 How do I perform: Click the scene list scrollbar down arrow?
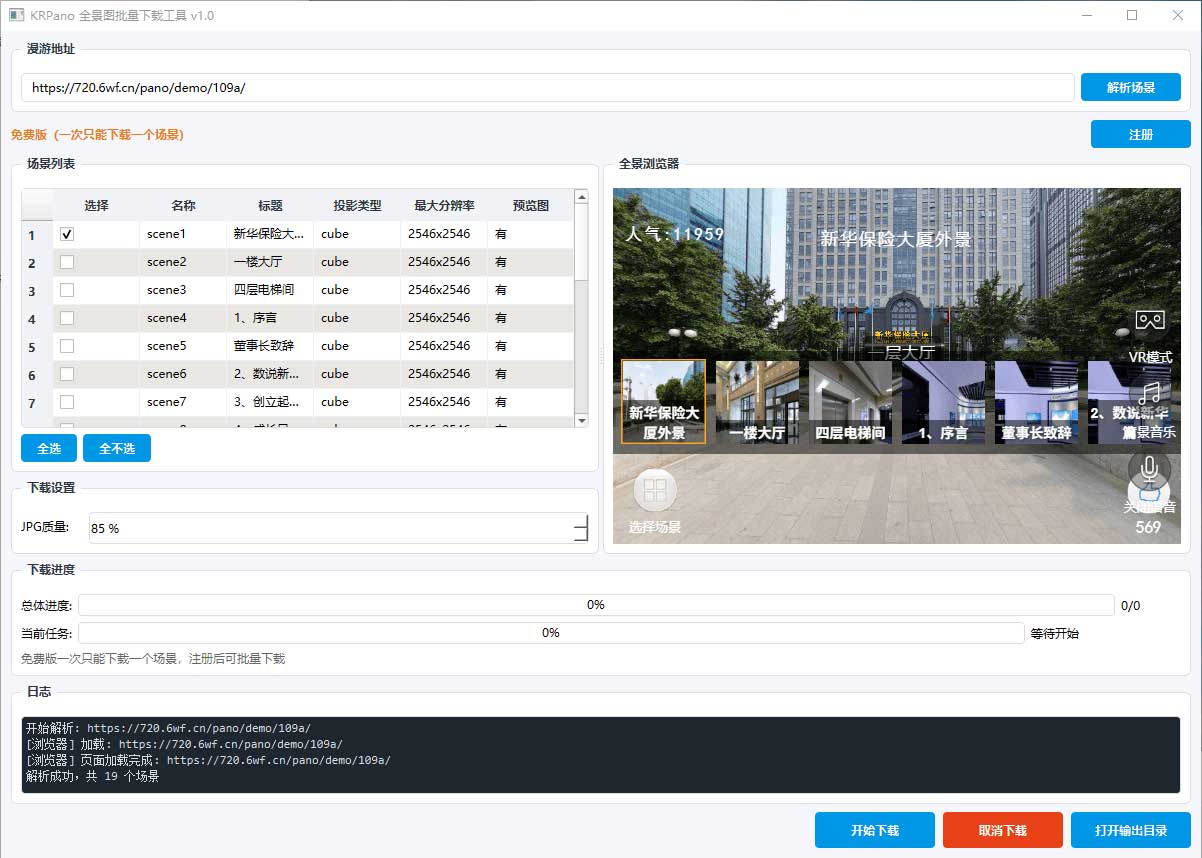coord(582,421)
